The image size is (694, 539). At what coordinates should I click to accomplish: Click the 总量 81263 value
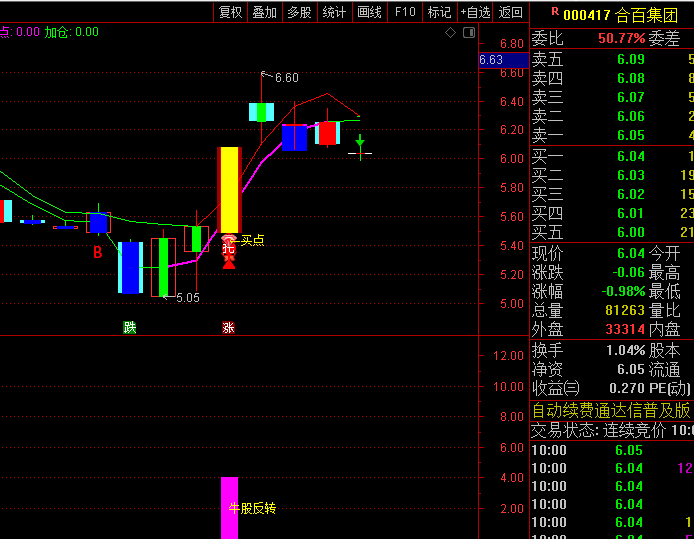pyautogui.click(x=625, y=310)
